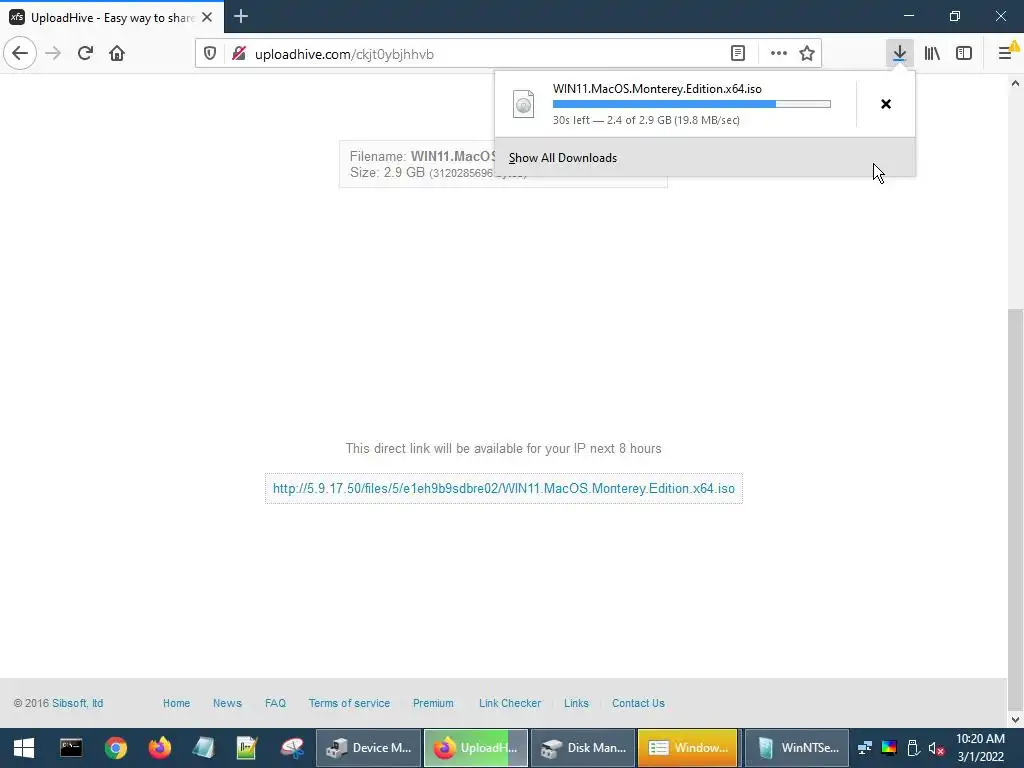The width and height of the screenshot is (1024, 768).
Task: Click the insecure connection lock icon
Action: 239,54
